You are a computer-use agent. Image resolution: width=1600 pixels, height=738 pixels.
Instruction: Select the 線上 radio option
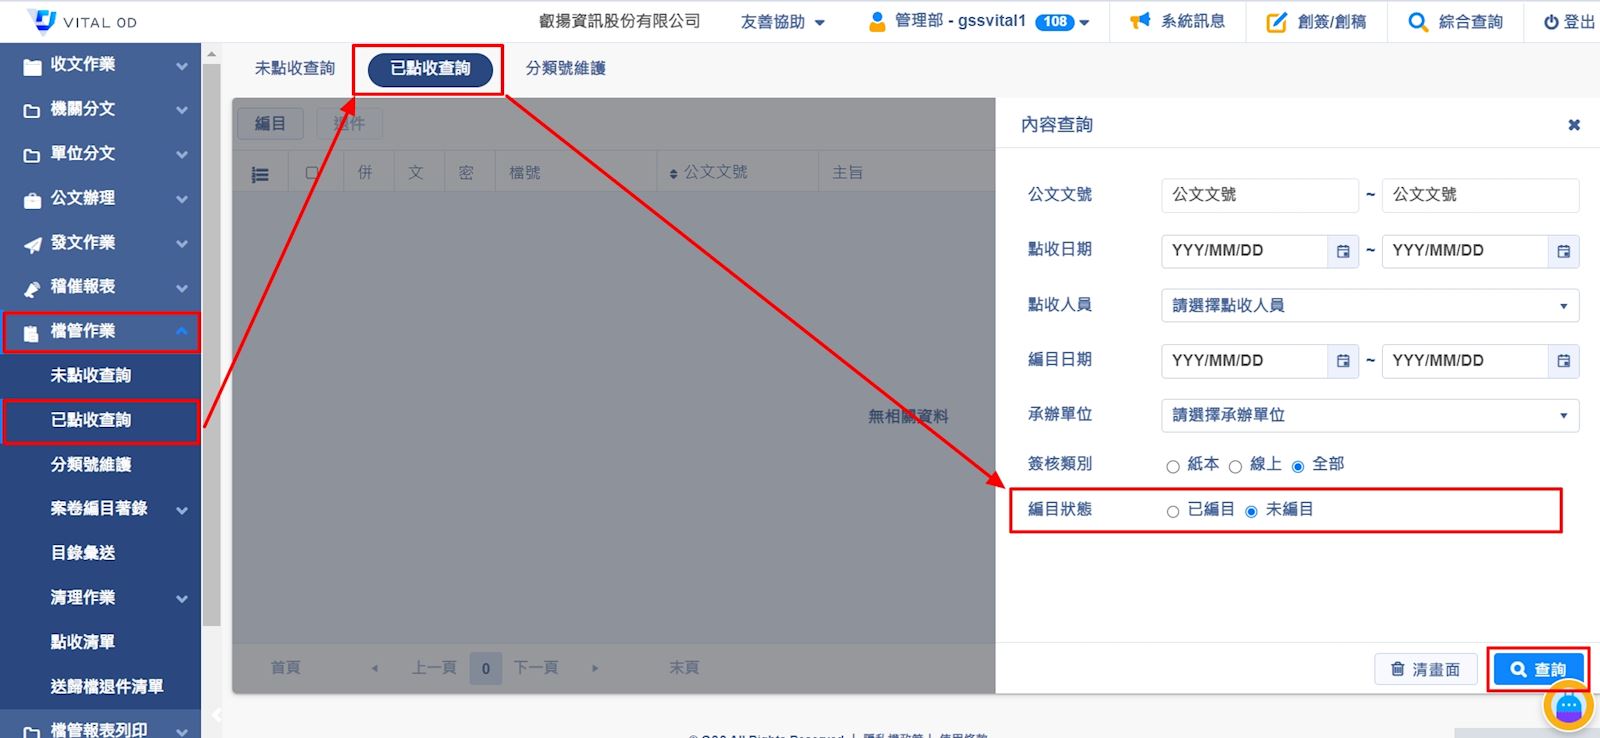(x=1235, y=466)
